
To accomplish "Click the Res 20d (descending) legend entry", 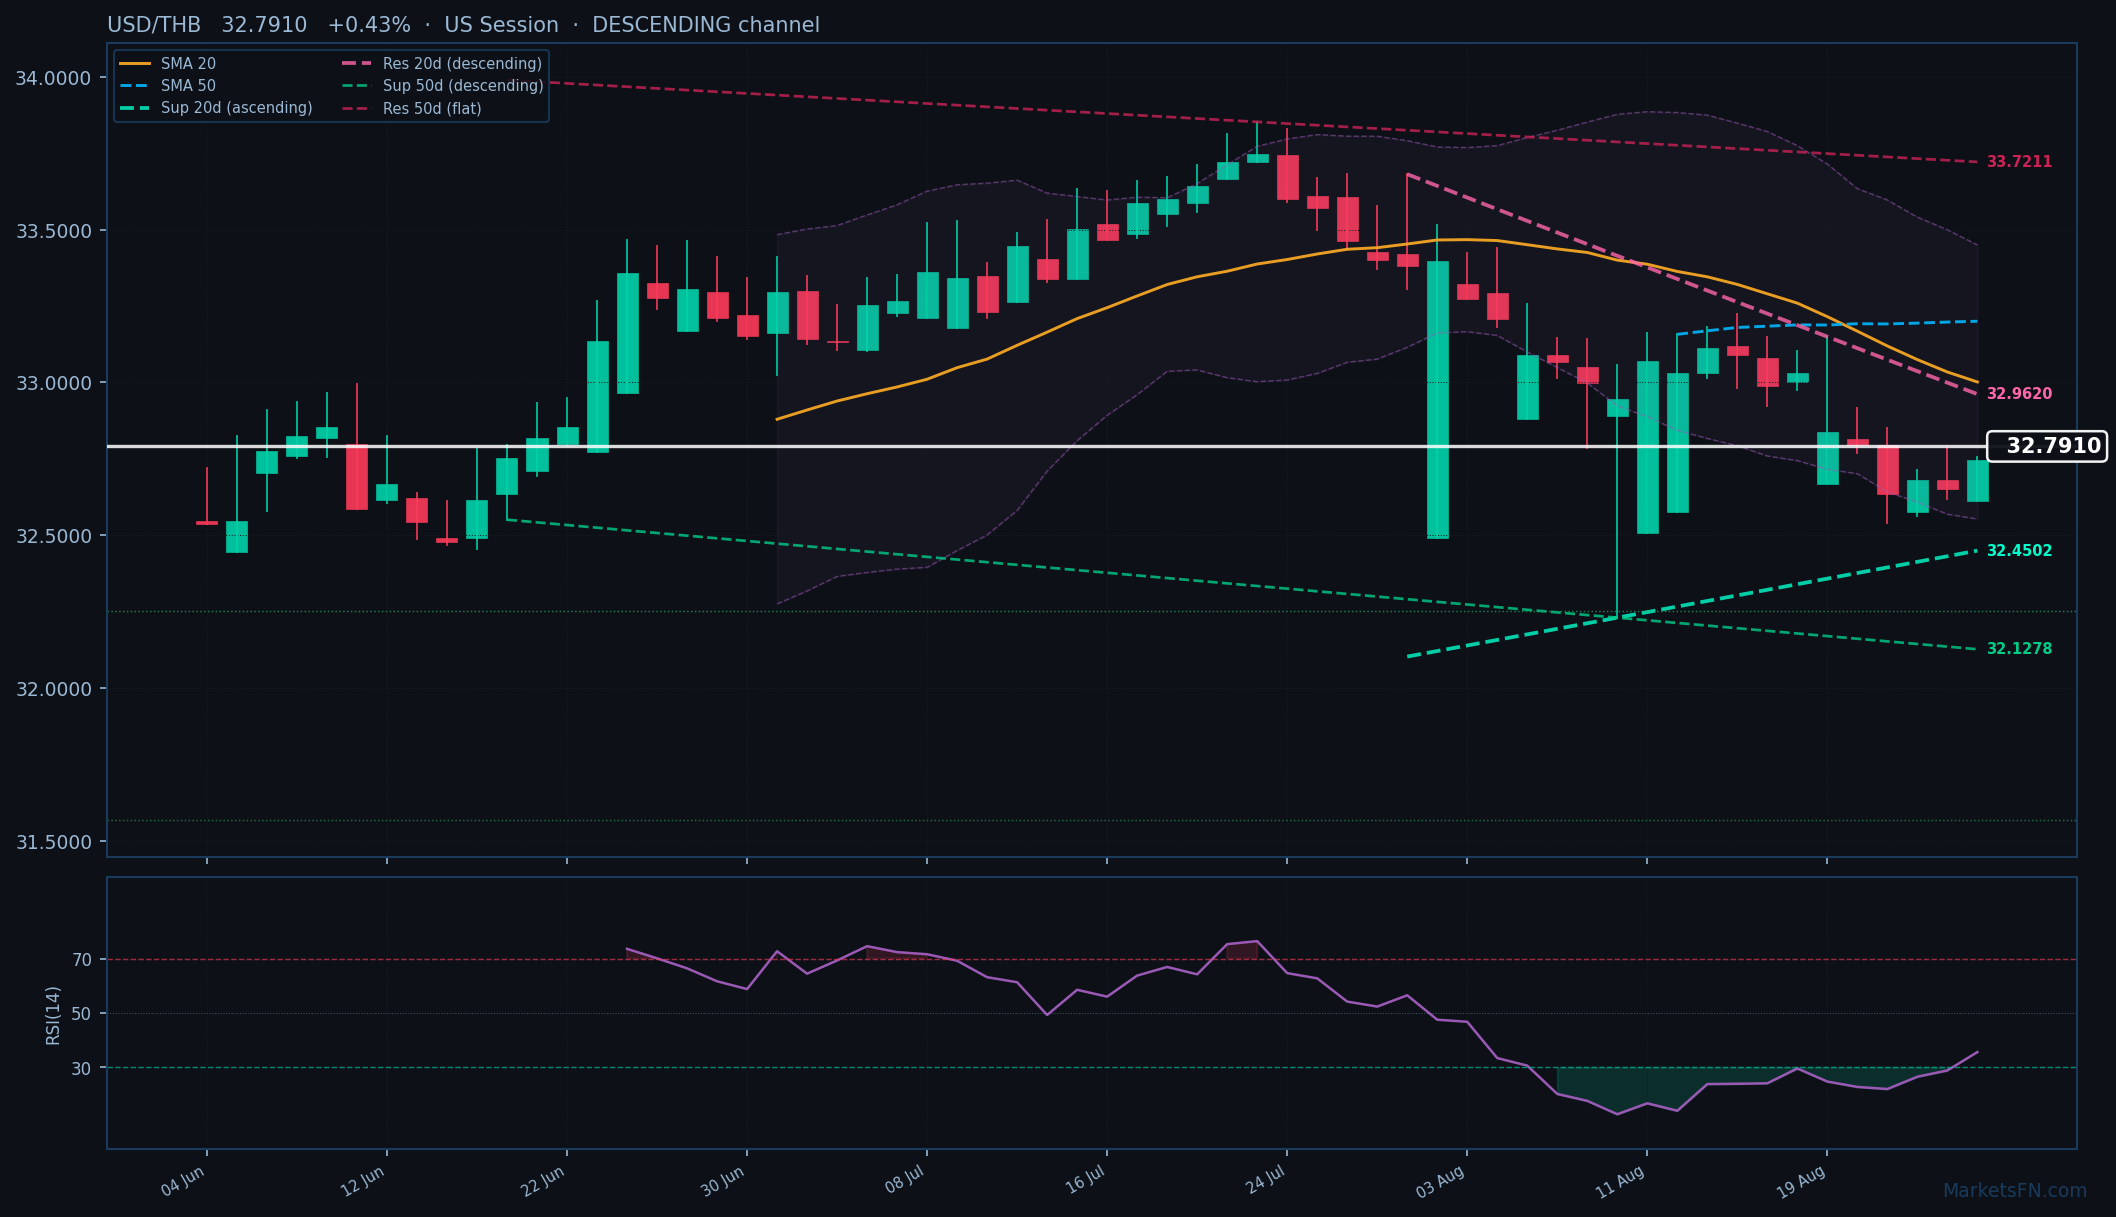I will click(x=442, y=64).
